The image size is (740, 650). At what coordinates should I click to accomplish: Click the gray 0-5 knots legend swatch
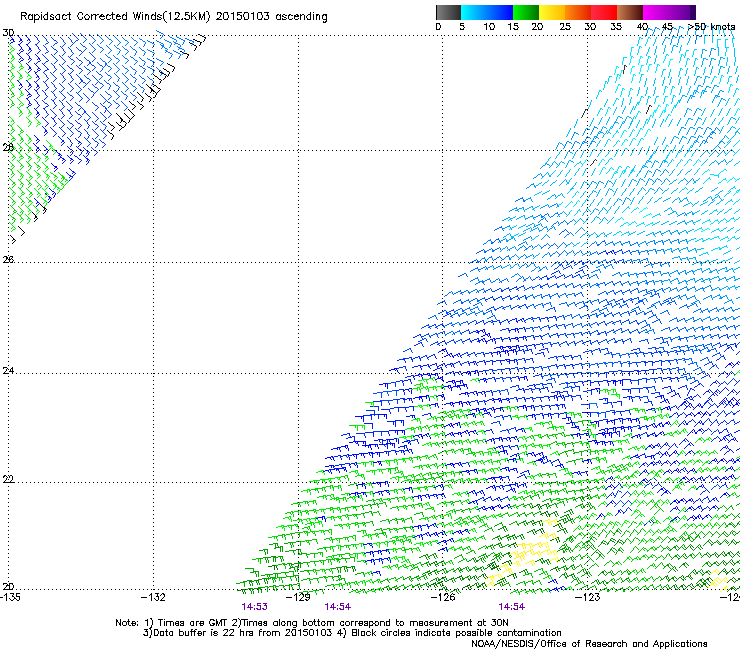[448, 12]
